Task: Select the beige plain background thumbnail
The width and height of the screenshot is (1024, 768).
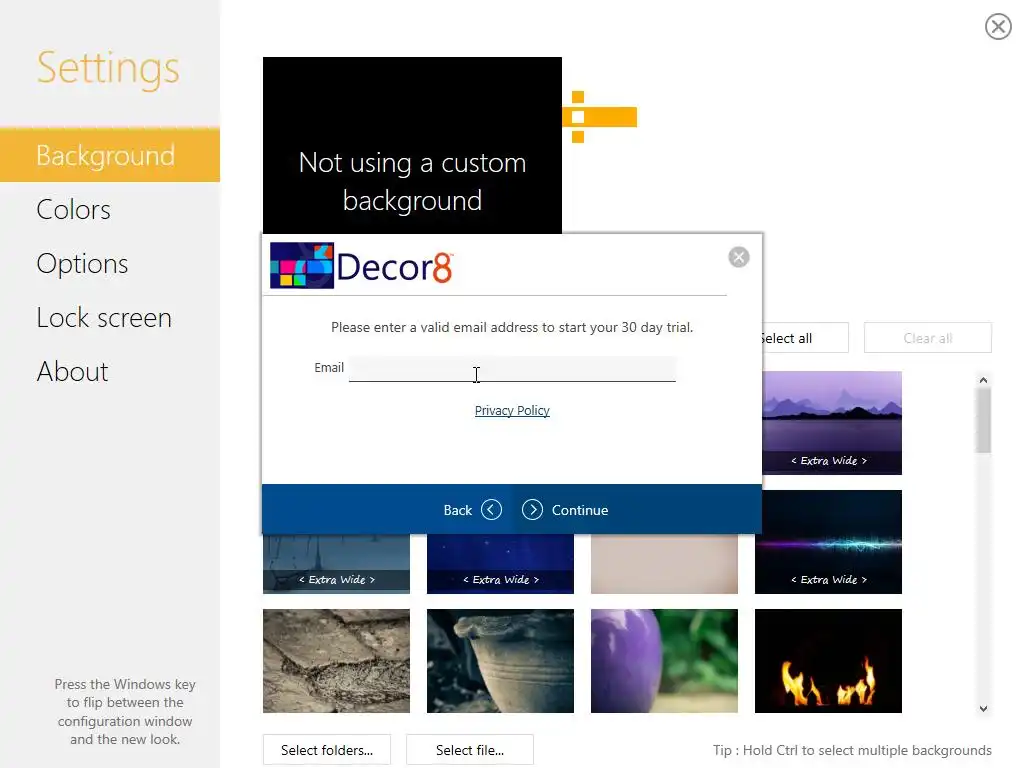Action: pos(664,564)
